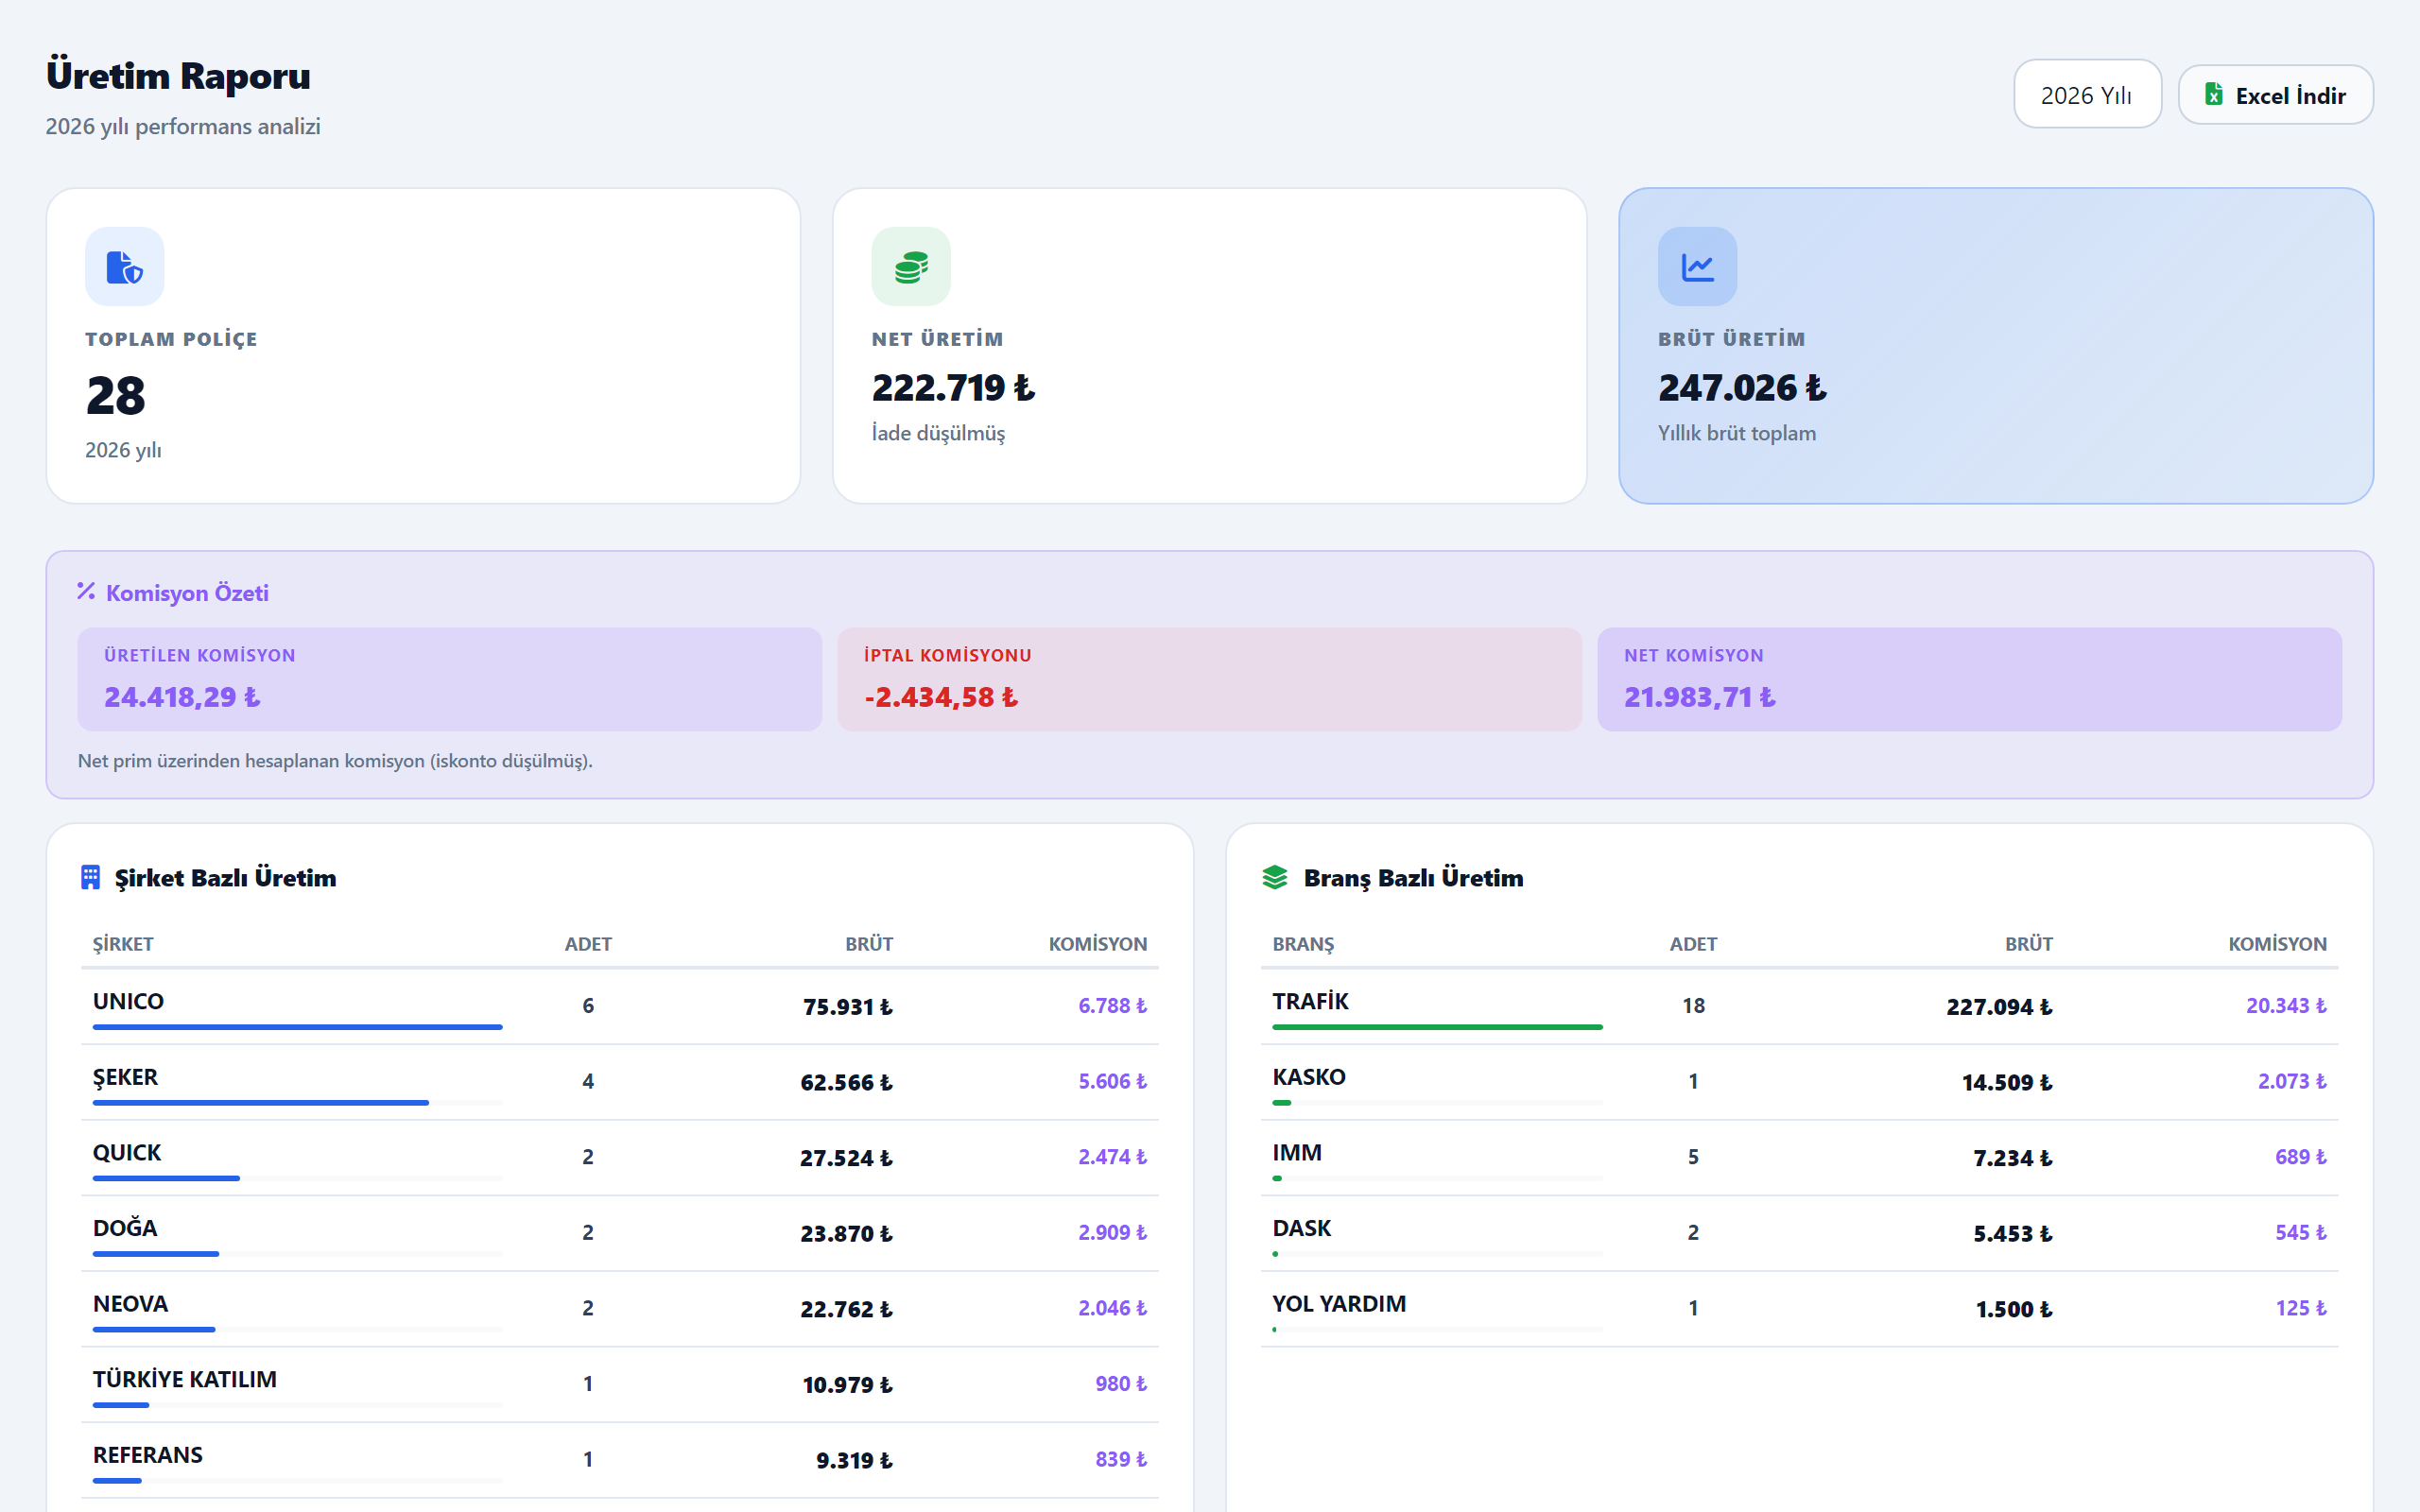Click the layers icon beside Branş Bazlı Üretim
Screen dimensions: 2420x1512
click(x=1275, y=877)
